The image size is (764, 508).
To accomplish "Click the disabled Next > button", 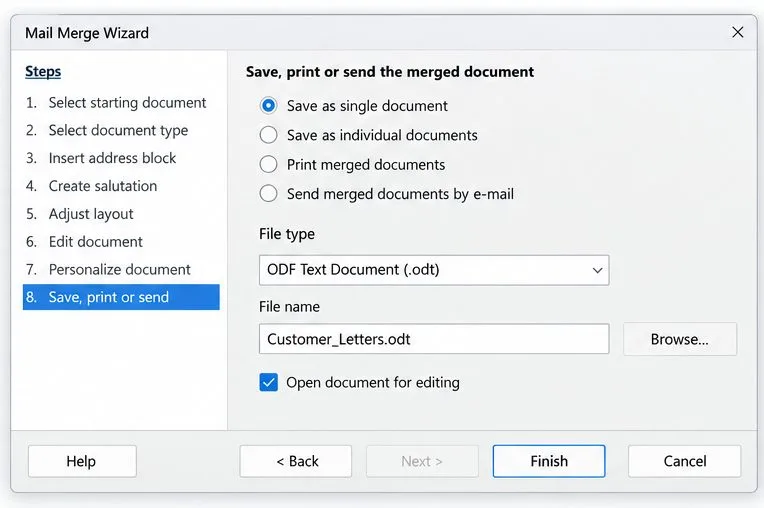I will [x=422, y=461].
